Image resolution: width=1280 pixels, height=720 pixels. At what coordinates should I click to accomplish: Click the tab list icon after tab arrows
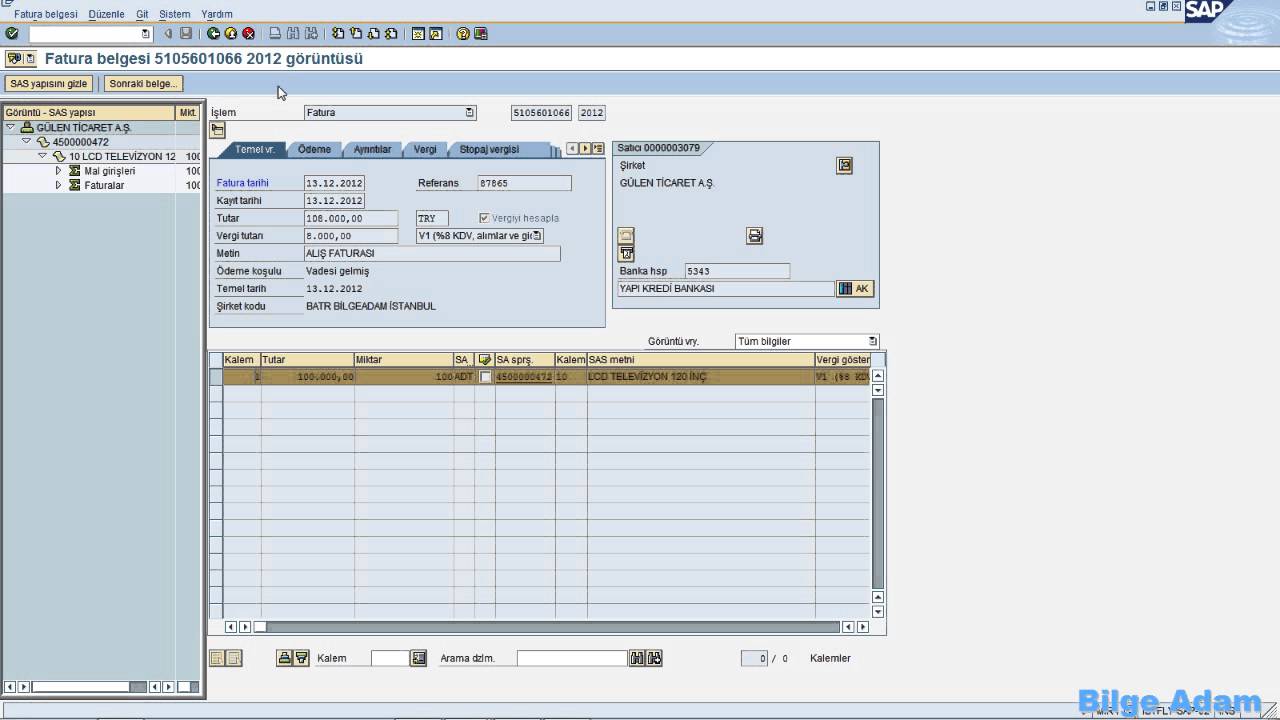[x=598, y=149]
